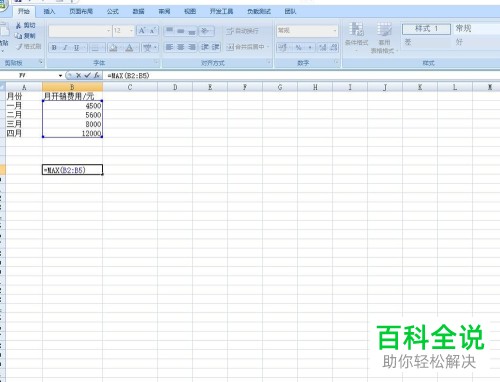This screenshot has height=382, width=500.
Task: Switch to the 视图 (View) tab
Action: (x=190, y=11)
